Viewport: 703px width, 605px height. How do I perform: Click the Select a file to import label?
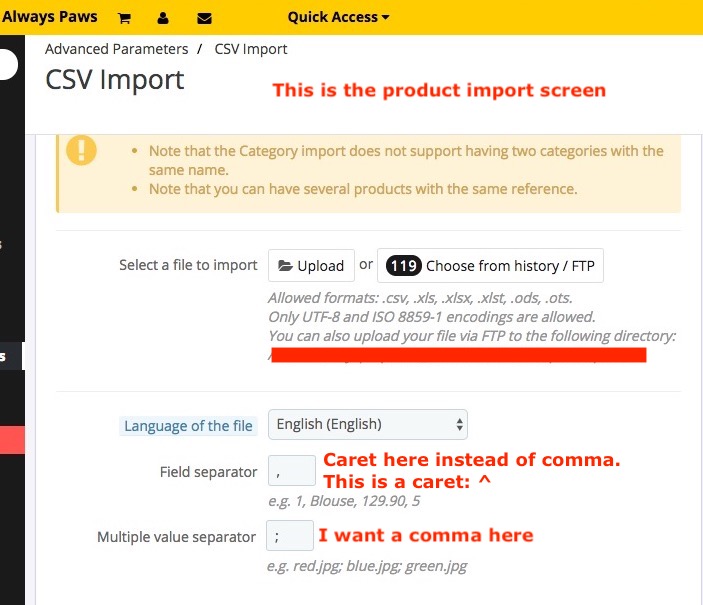tap(188, 265)
